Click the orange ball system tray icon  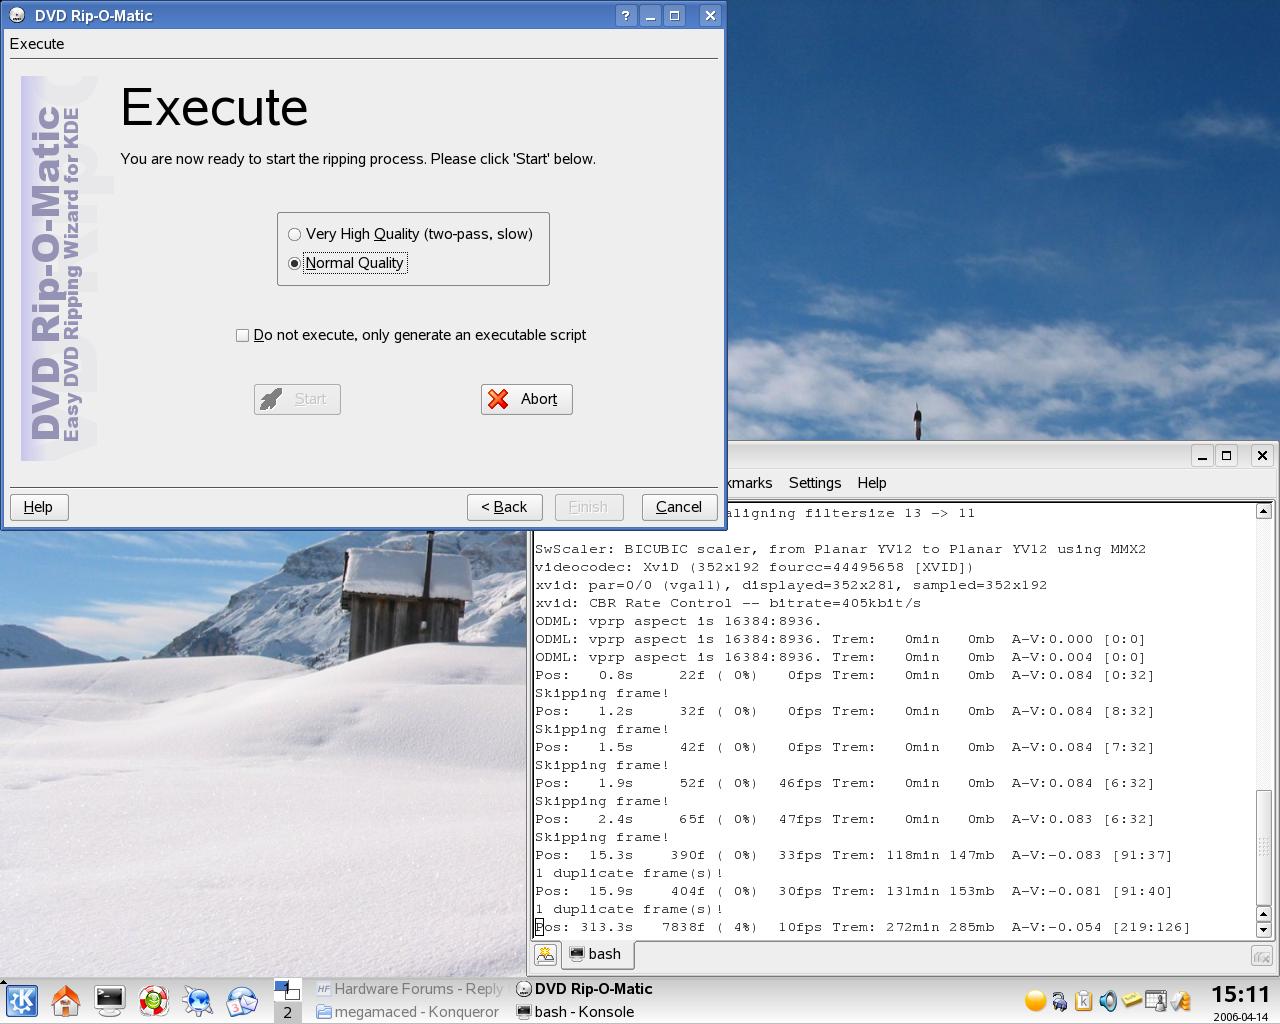pos(1036,1000)
